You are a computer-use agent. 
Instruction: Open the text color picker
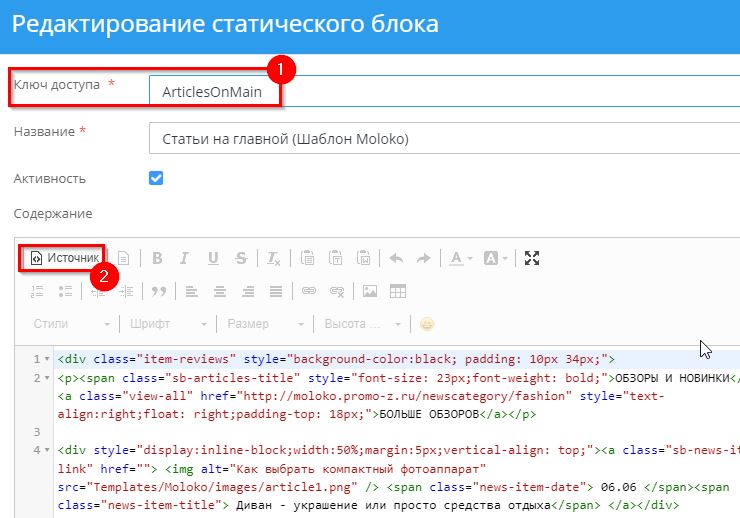[460, 258]
